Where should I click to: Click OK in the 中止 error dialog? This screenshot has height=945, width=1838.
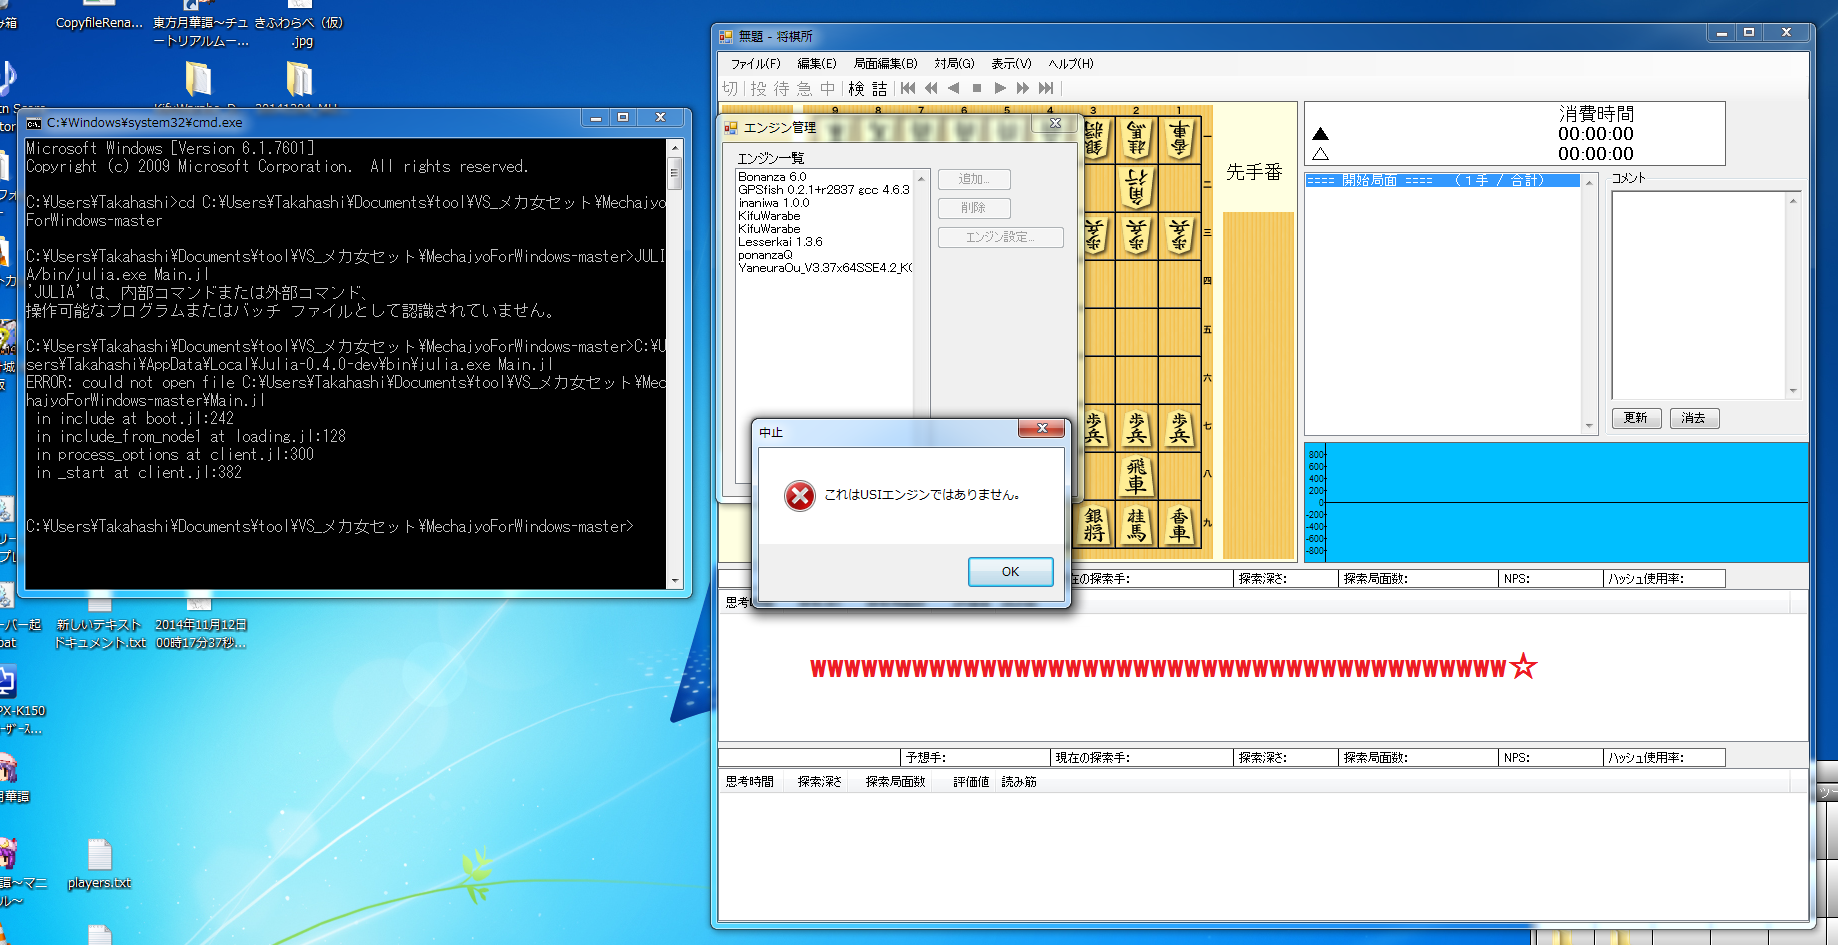[x=1010, y=571]
